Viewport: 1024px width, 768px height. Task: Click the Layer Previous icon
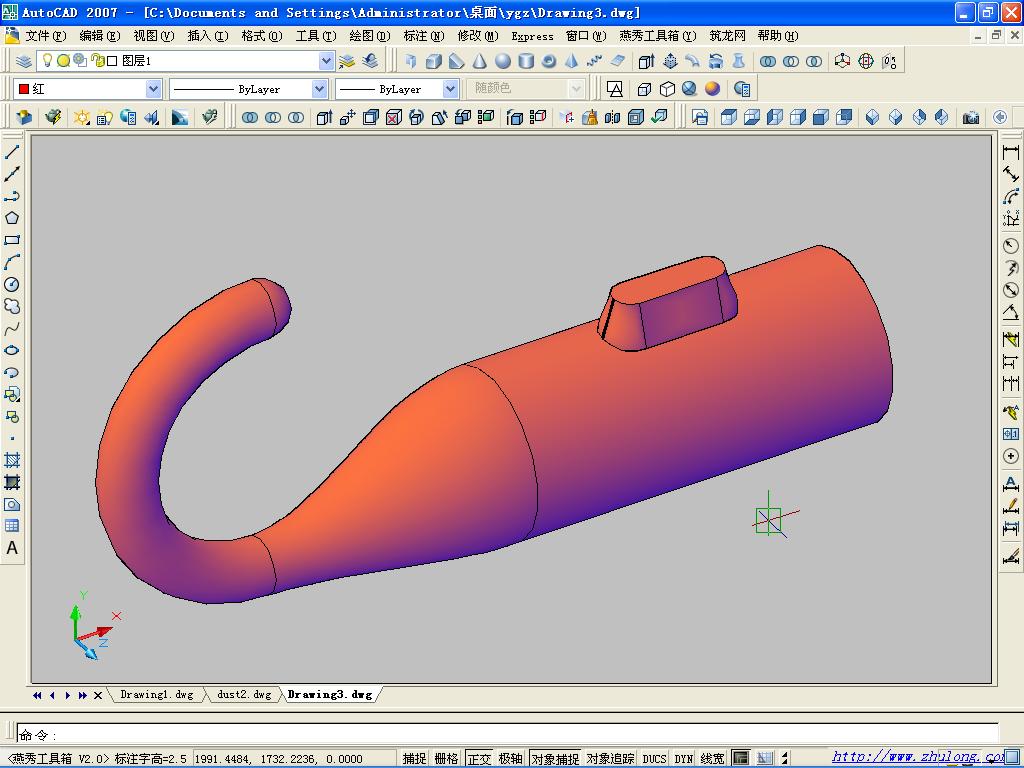[370, 61]
